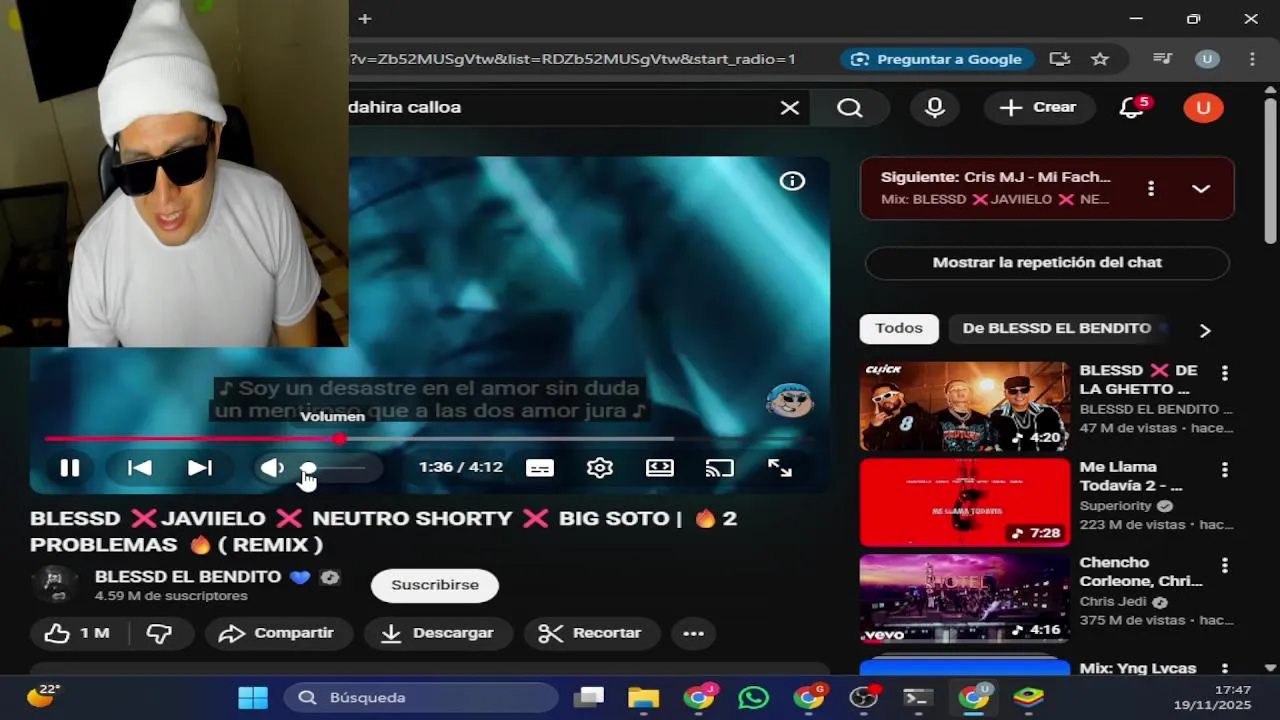Open the Me Llama Todavía 2 title link
The height and width of the screenshot is (720, 1280).
point(1131,476)
